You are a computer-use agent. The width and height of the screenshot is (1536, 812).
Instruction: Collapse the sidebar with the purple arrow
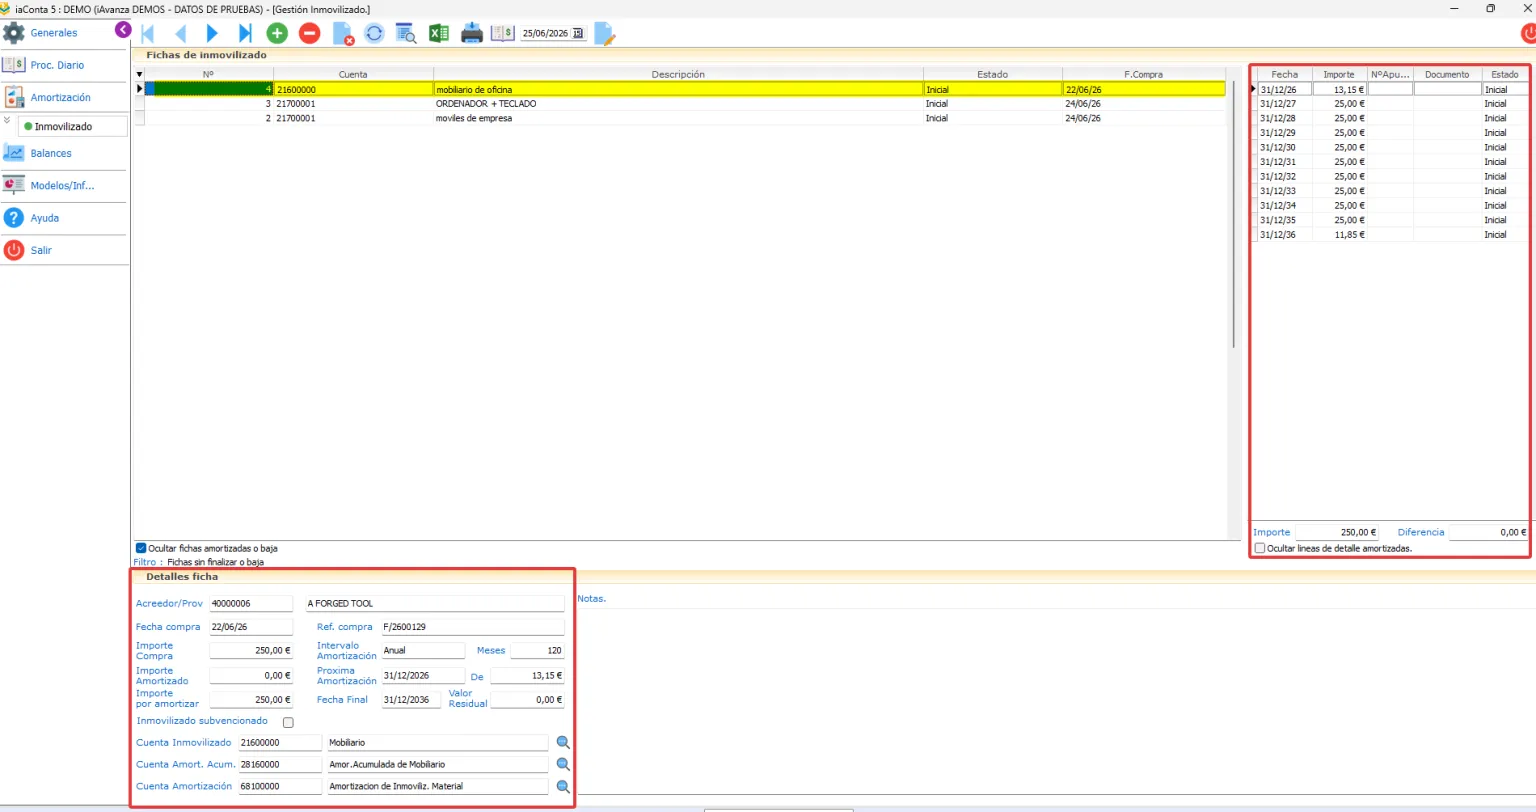coord(123,30)
